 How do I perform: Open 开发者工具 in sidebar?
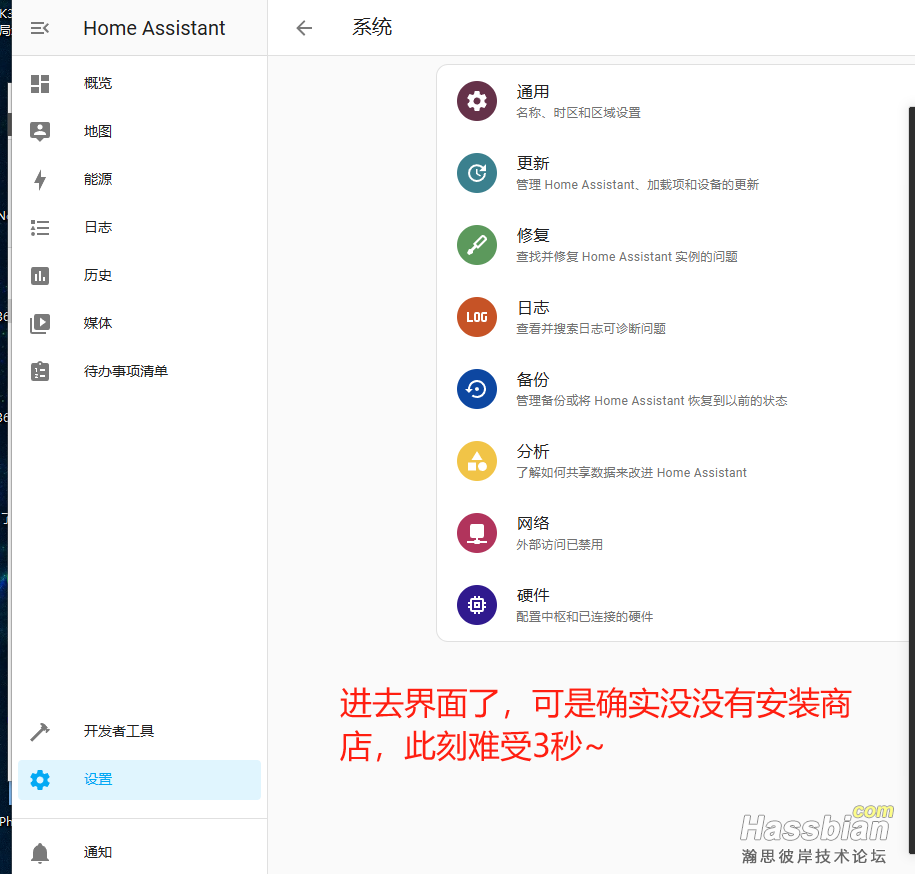pyautogui.click(x=139, y=731)
